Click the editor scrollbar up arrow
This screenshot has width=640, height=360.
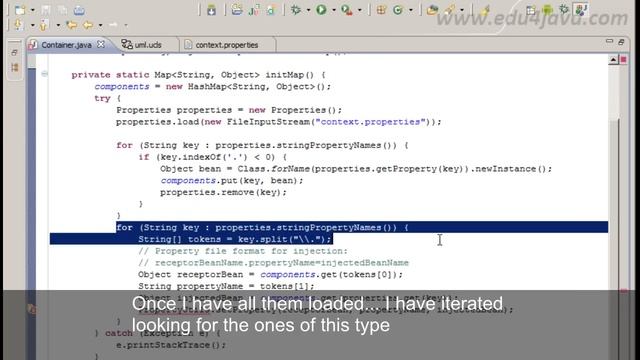613,60
